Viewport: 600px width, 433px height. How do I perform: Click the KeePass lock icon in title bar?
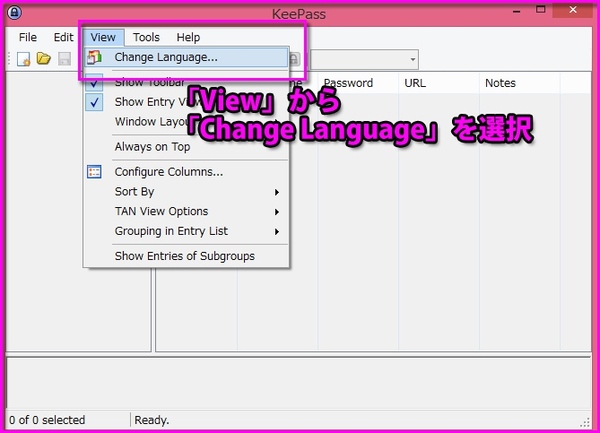click(15, 13)
